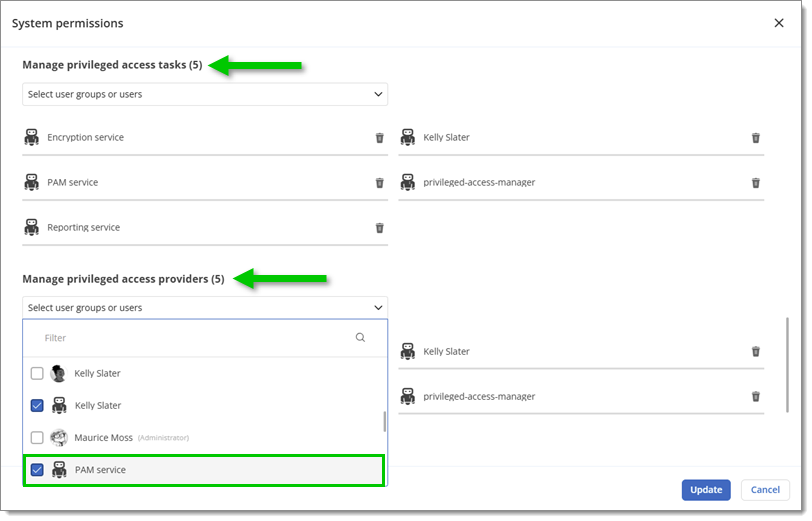
Task: Click 'Manage privileged access tasks (5)' heading
Action: [x=112, y=65]
